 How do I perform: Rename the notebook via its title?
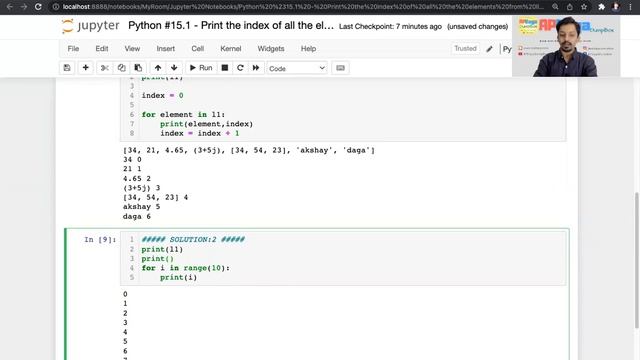(231, 26)
